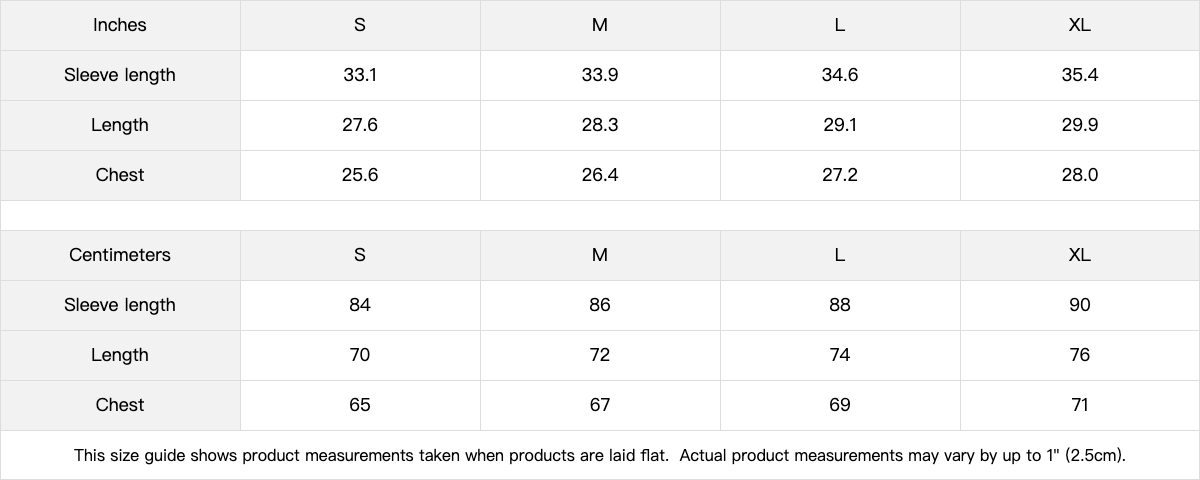Click the Sleeve length row label in the Inches table
Screen dimensions: 1200x480
[x=120, y=75]
